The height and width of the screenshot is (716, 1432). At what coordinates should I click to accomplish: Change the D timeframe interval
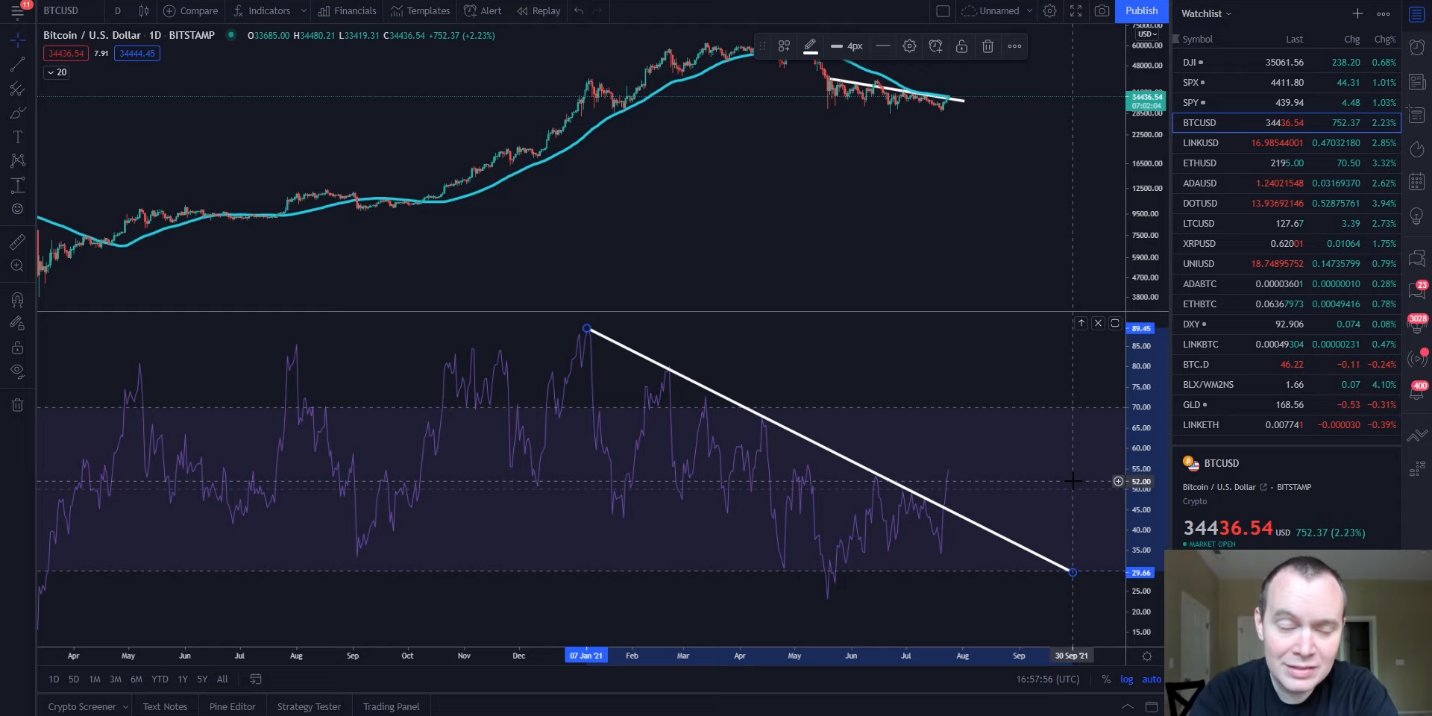[117, 11]
